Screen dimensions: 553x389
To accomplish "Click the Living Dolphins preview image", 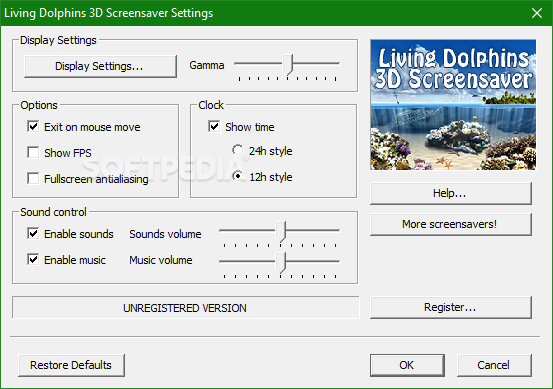I will point(453,105).
